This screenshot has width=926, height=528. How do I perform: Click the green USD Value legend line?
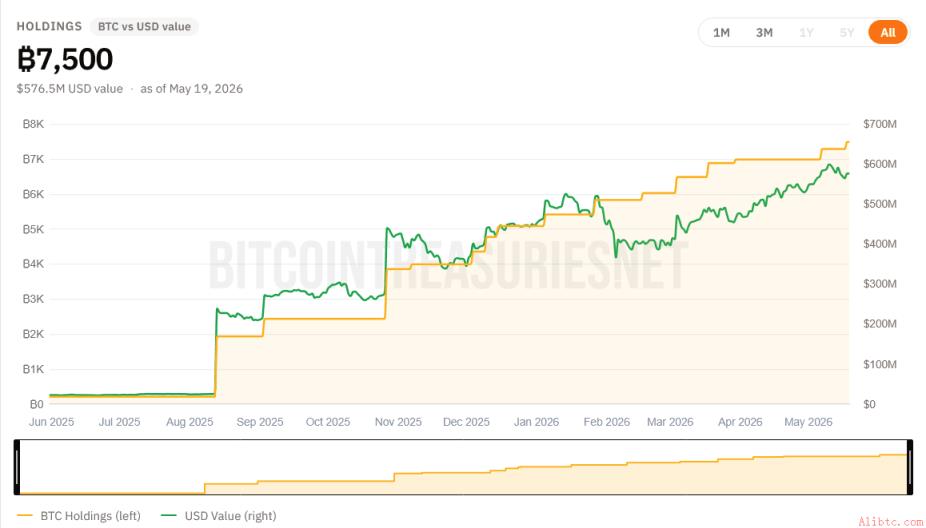(169, 516)
